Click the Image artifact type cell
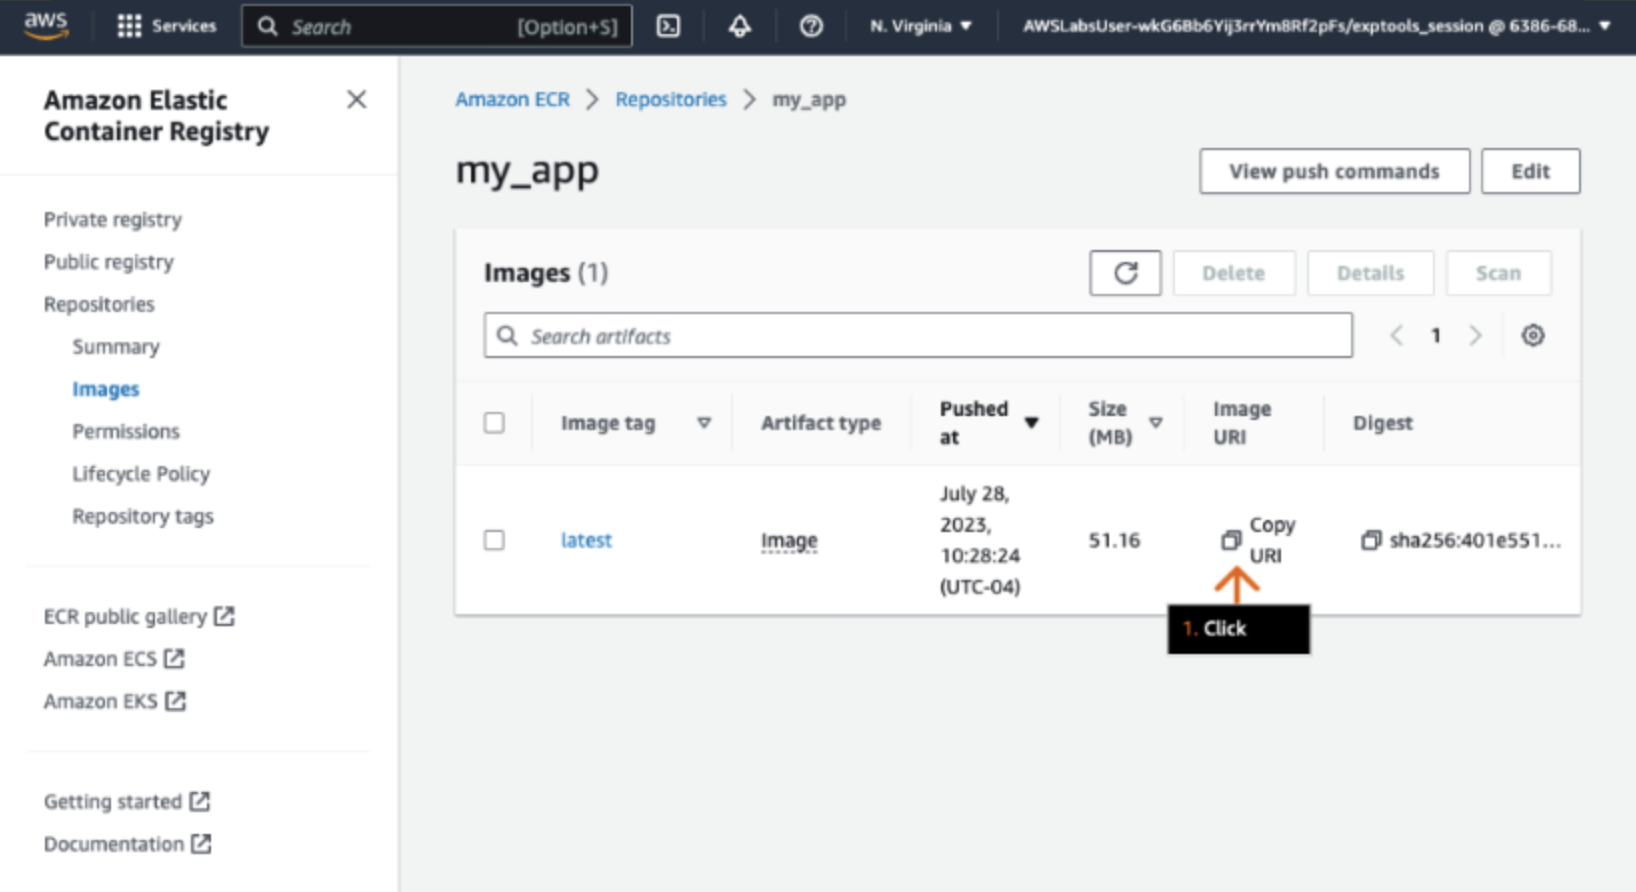Screen dimensions: 1636x892 click(x=789, y=540)
